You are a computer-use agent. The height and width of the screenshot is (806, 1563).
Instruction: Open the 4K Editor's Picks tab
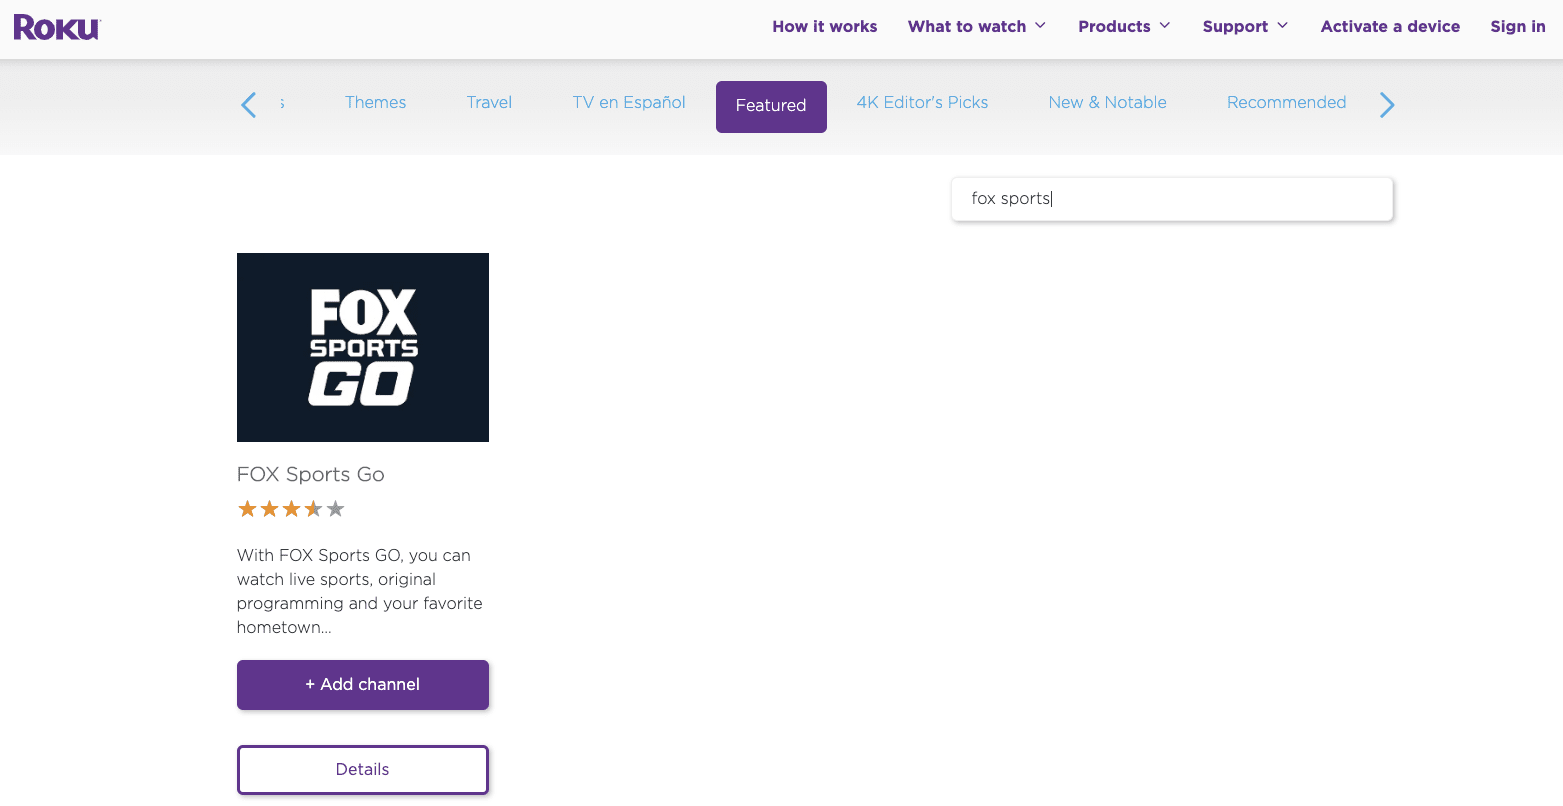coord(922,103)
